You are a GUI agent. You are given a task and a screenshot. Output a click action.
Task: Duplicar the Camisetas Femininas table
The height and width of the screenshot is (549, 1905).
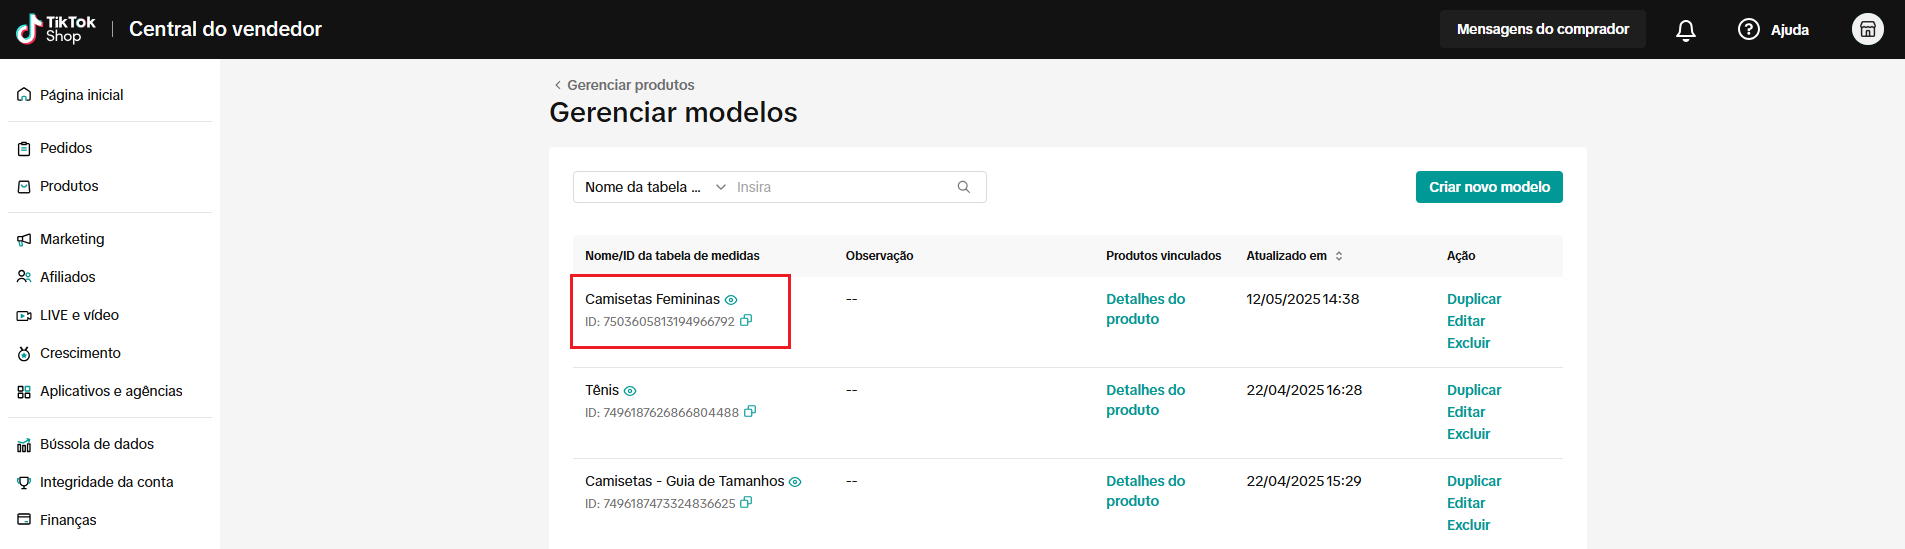tap(1474, 299)
